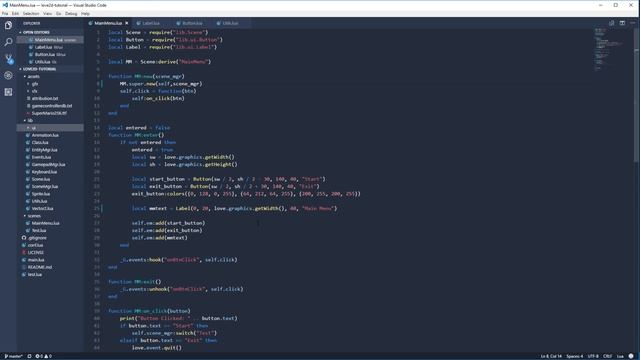640x360 pixels.
Task: Open the .gitignore file
Action: 50,238
